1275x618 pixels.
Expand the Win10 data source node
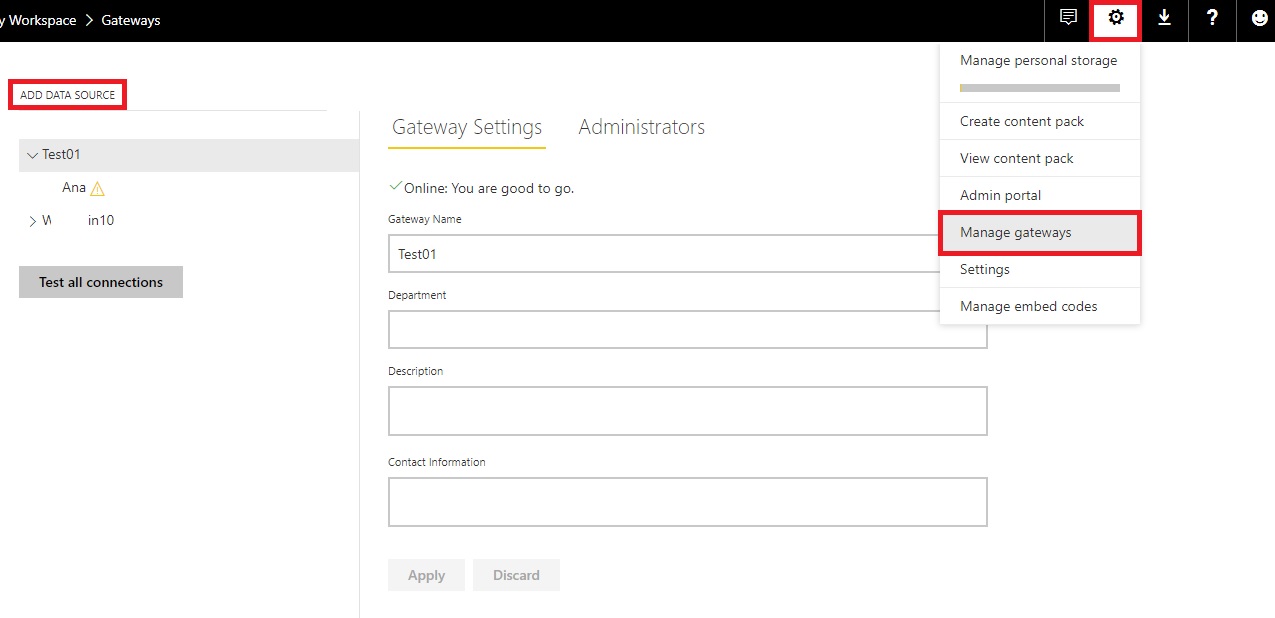(31, 220)
